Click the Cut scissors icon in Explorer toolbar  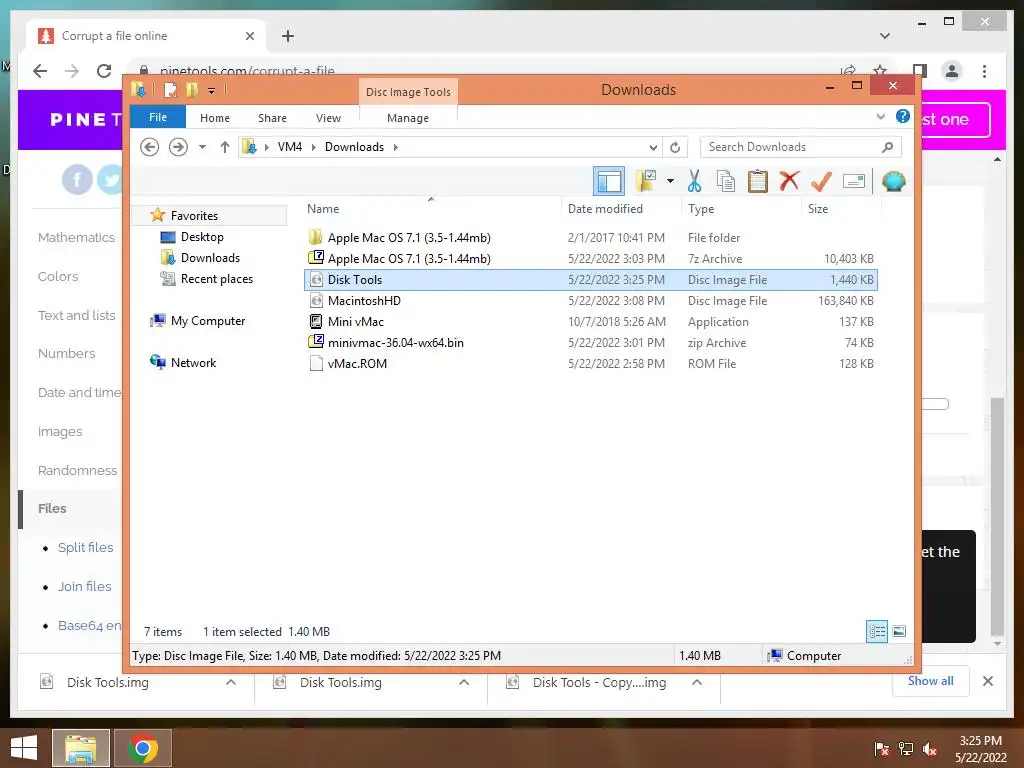pos(694,182)
